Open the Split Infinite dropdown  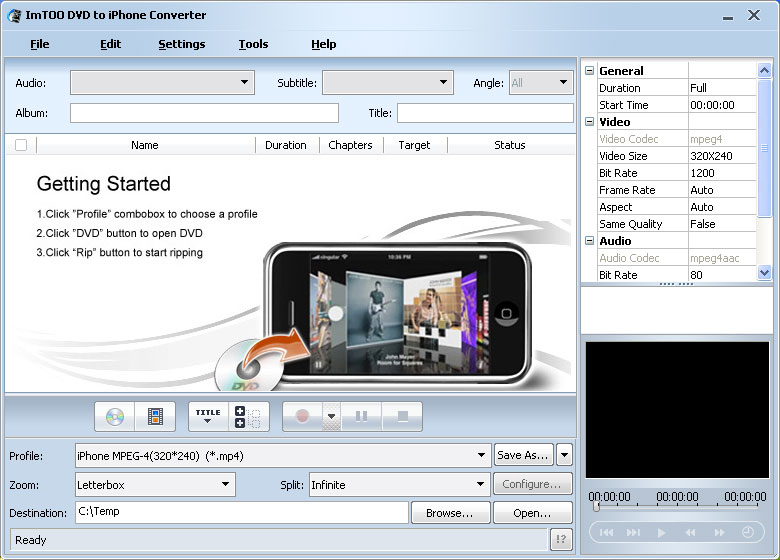click(x=399, y=484)
